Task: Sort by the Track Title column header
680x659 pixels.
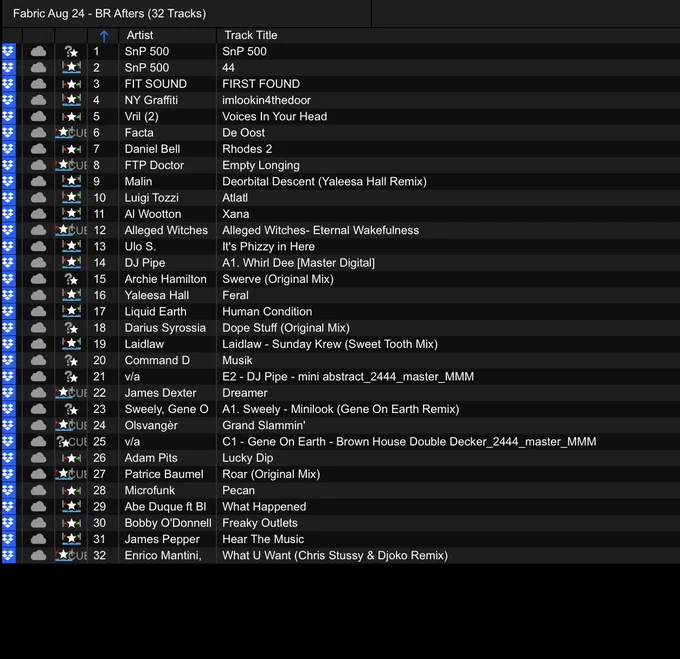Action: coord(251,35)
